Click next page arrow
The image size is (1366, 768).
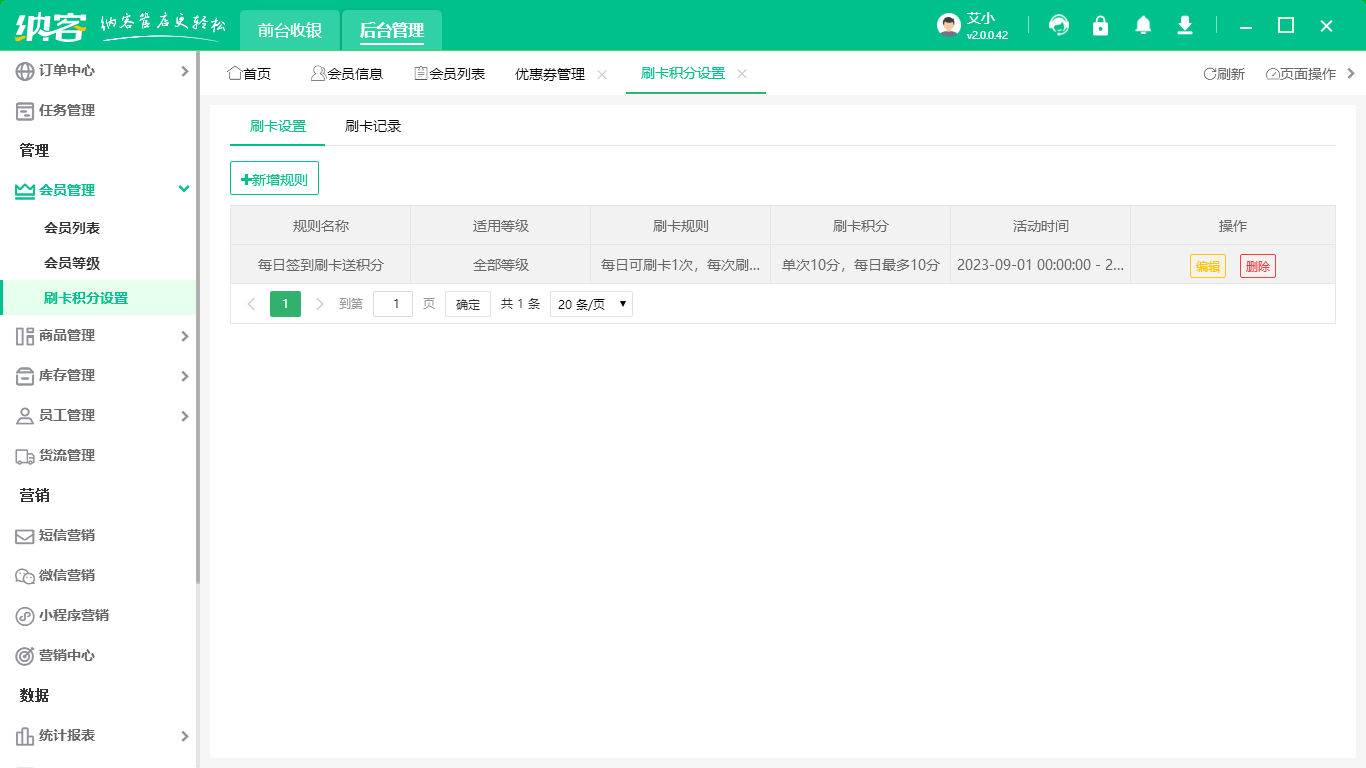point(320,304)
